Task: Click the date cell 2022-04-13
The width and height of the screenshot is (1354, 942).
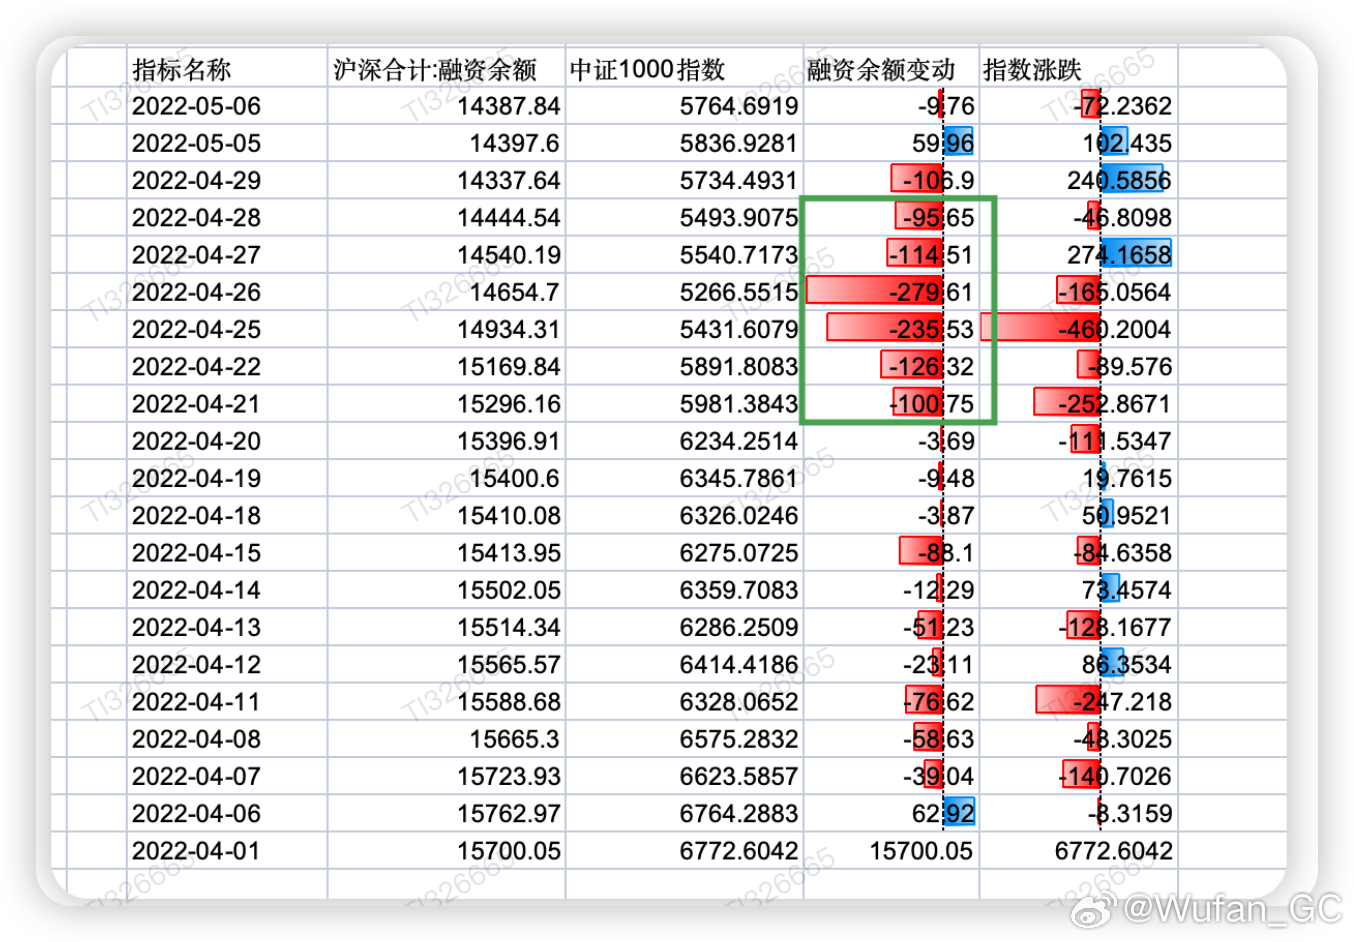Action: pos(227,627)
